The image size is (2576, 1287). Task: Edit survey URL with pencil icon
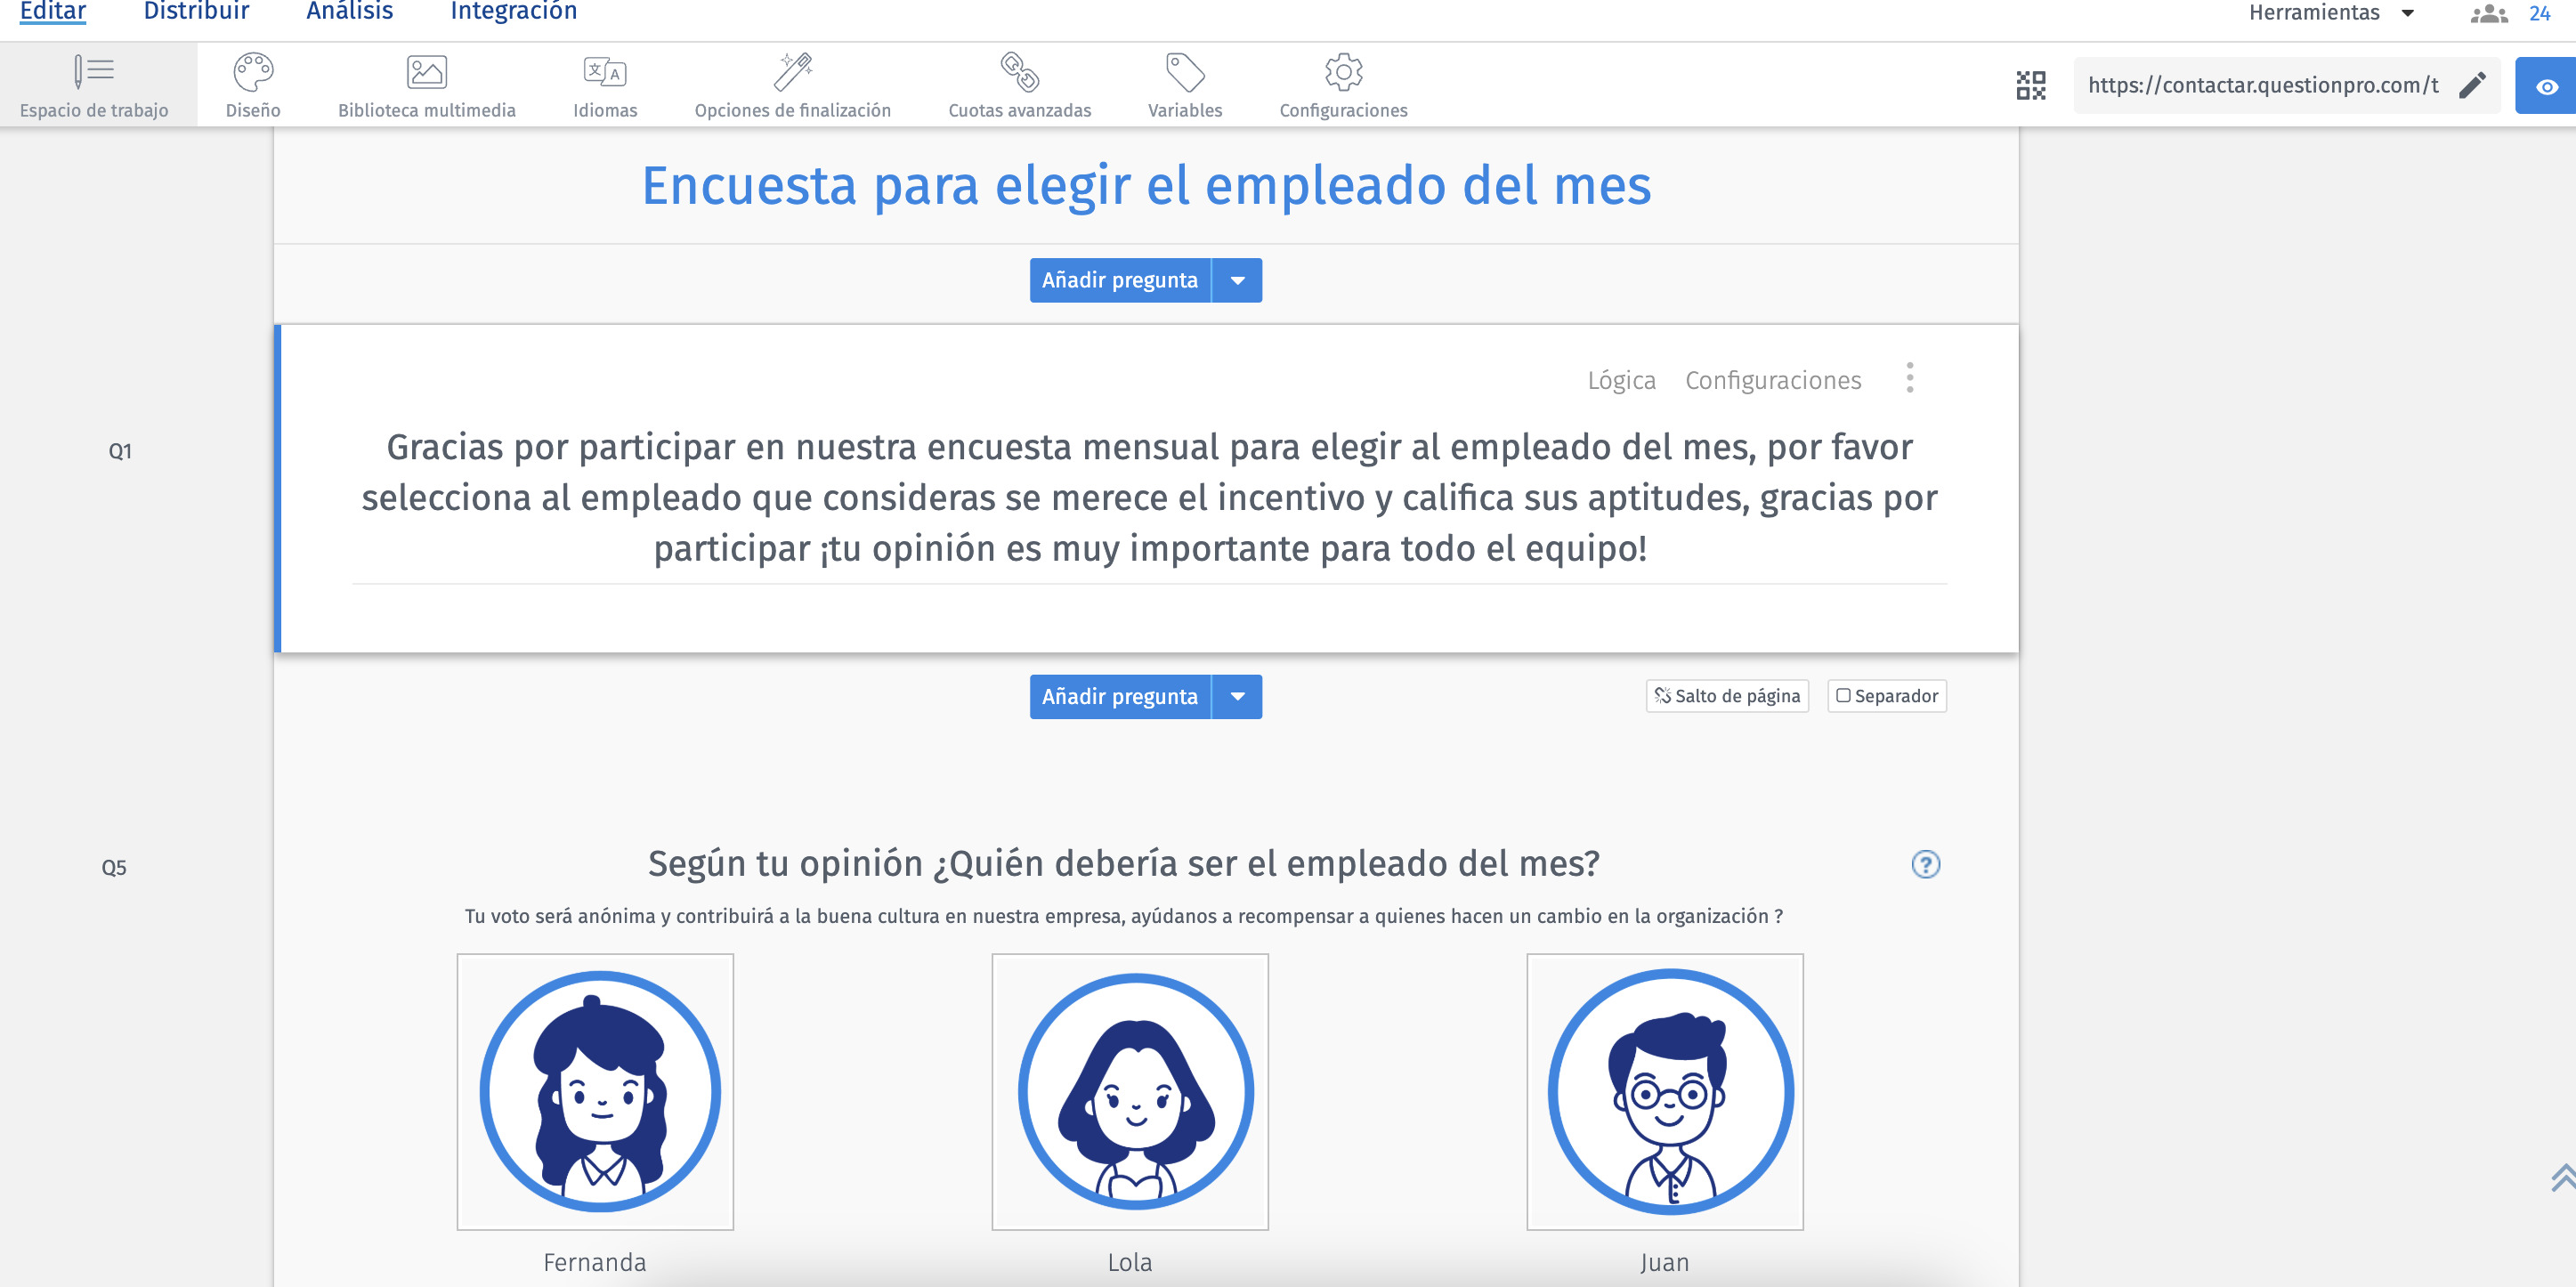(2471, 86)
